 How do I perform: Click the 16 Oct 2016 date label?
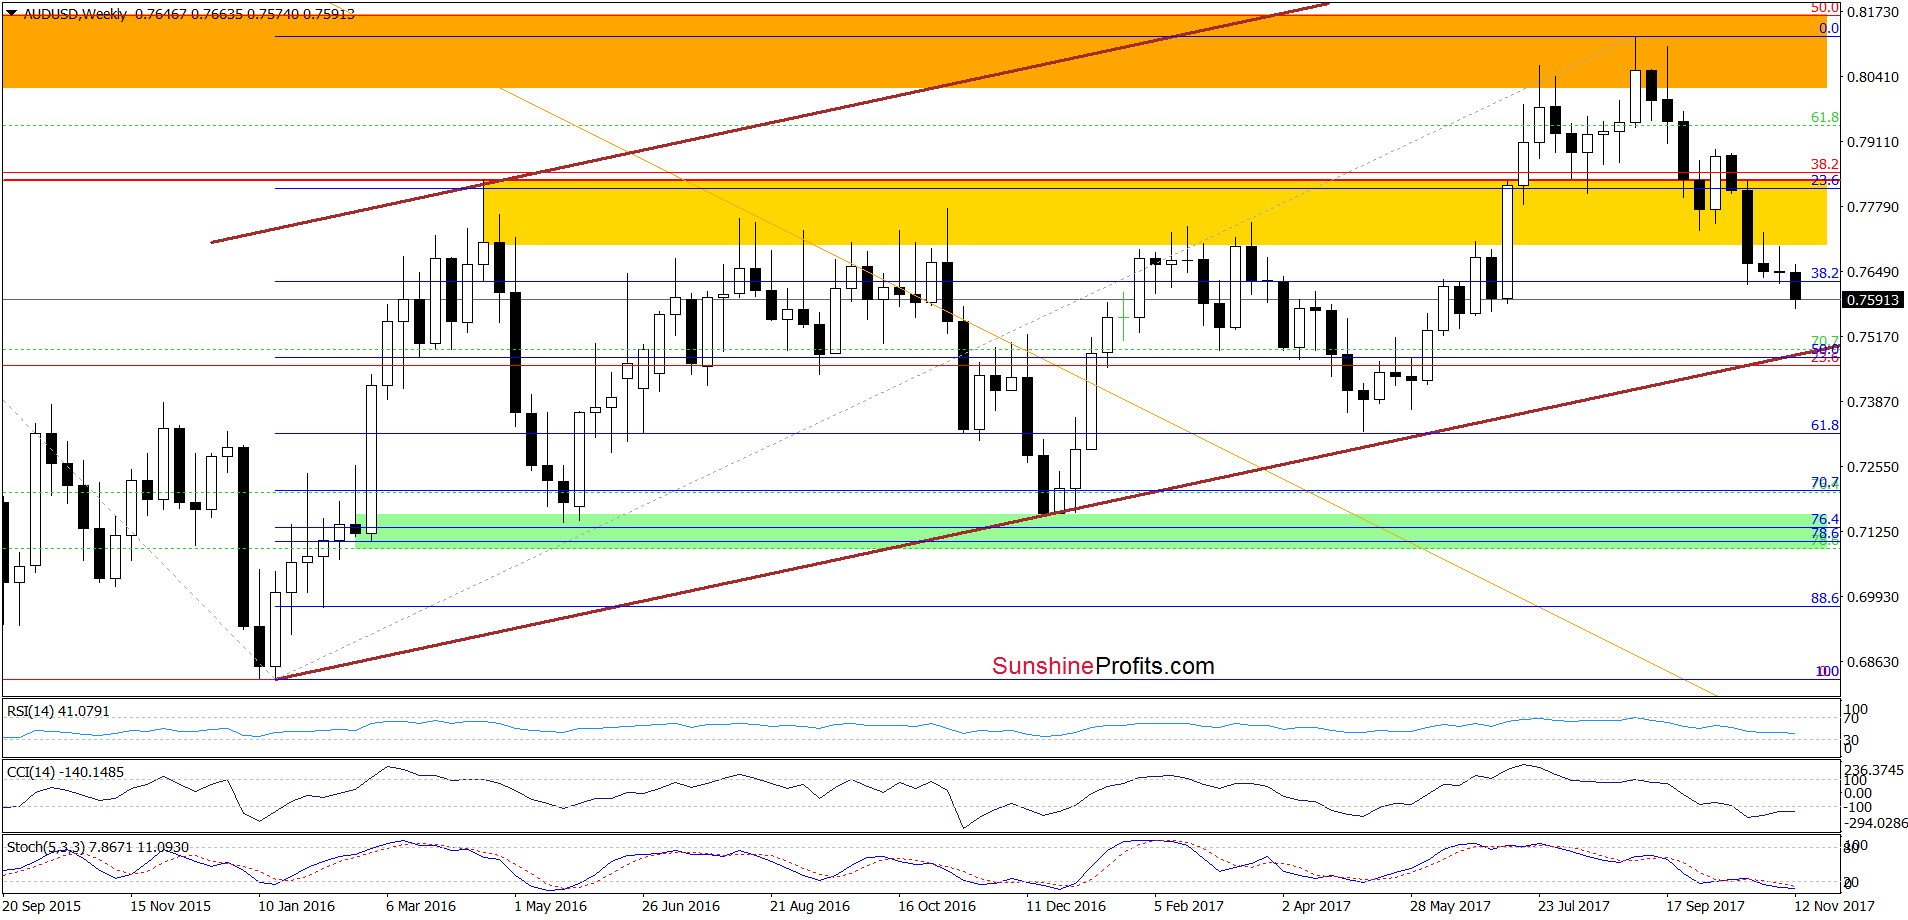tap(937, 906)
